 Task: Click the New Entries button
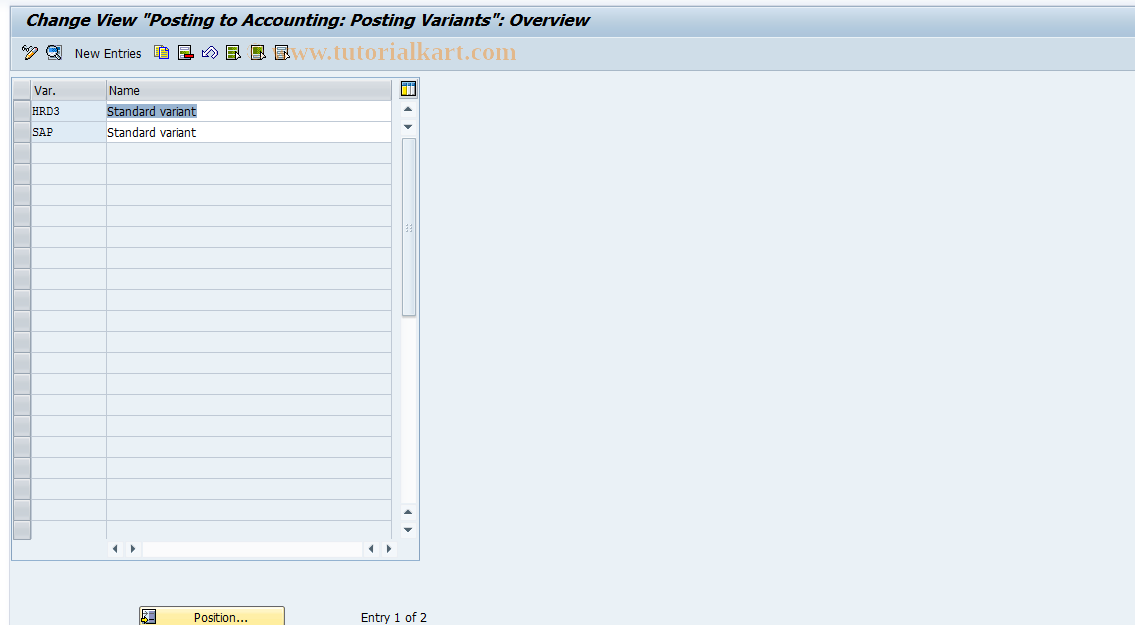coord(108,54)
